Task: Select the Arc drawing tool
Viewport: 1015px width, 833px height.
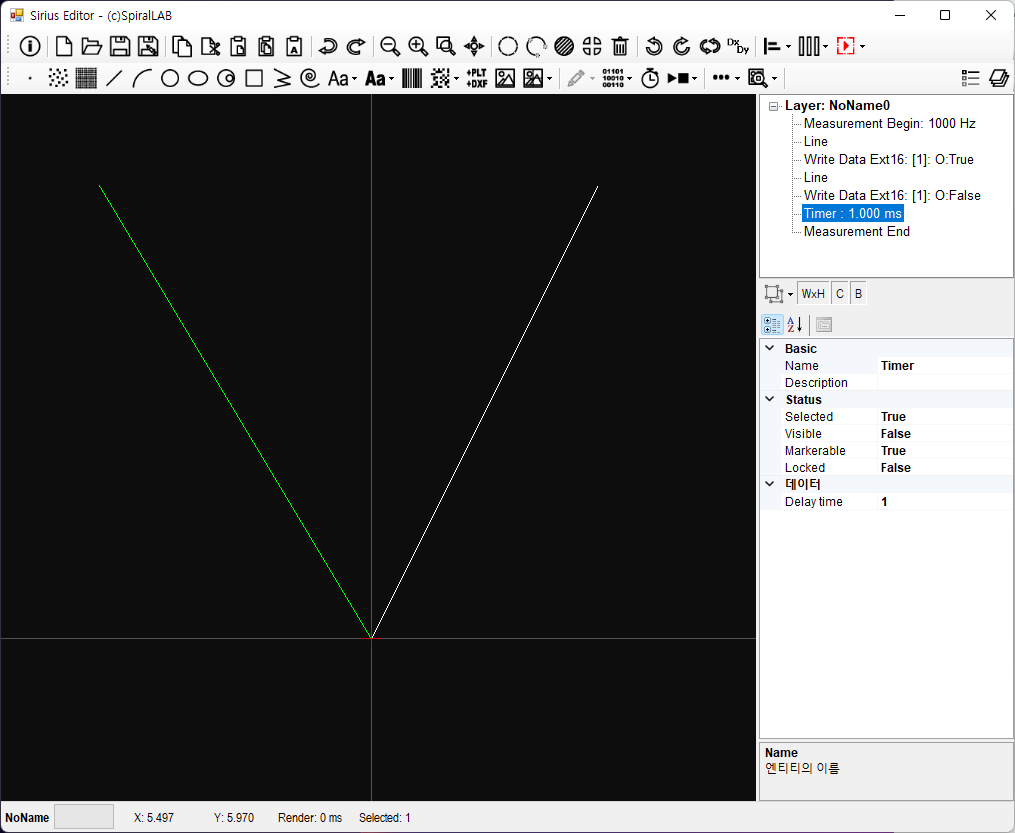Action: pyautogui.click(x=142, y=78)
